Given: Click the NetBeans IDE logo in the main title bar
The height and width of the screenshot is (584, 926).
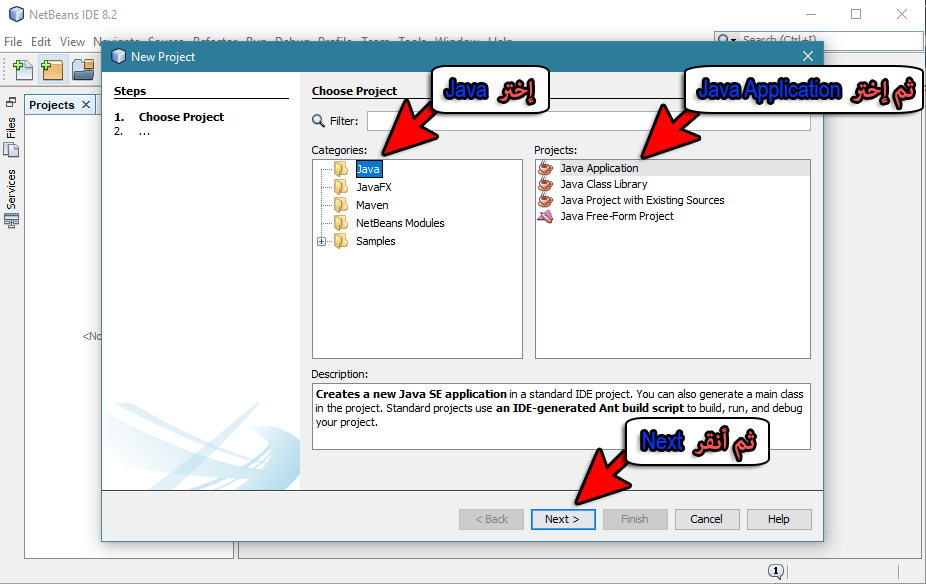Looking at the screenshot, I should point(17,14).
